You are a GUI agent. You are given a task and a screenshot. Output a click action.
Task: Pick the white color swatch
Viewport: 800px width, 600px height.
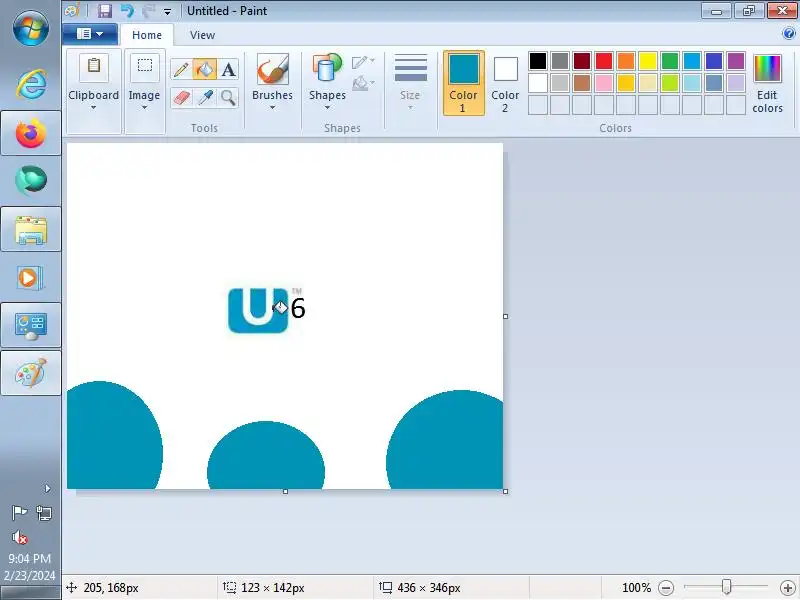pos(538,83)
